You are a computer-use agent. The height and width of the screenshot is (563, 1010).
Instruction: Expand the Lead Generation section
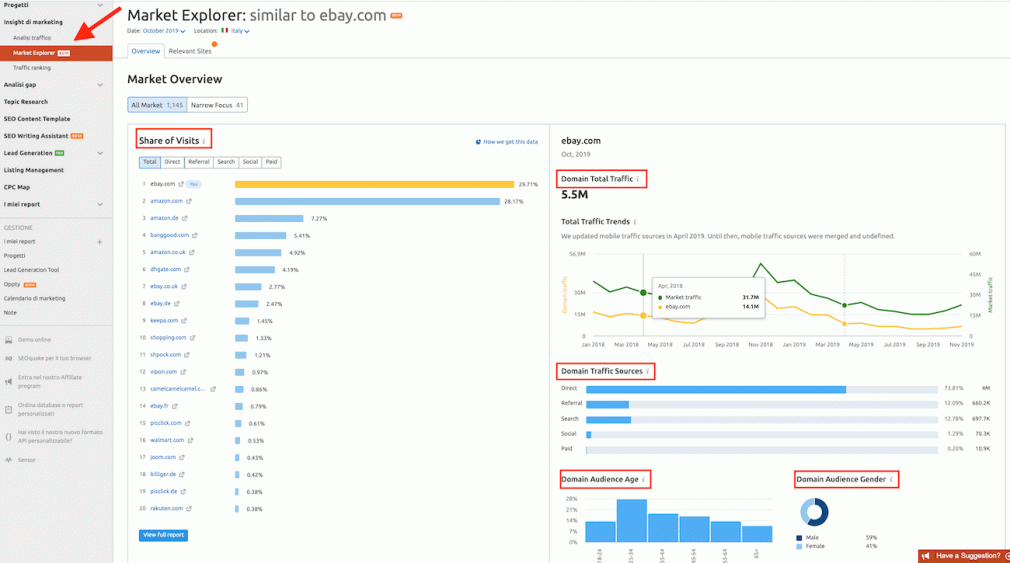click(100, 153)
